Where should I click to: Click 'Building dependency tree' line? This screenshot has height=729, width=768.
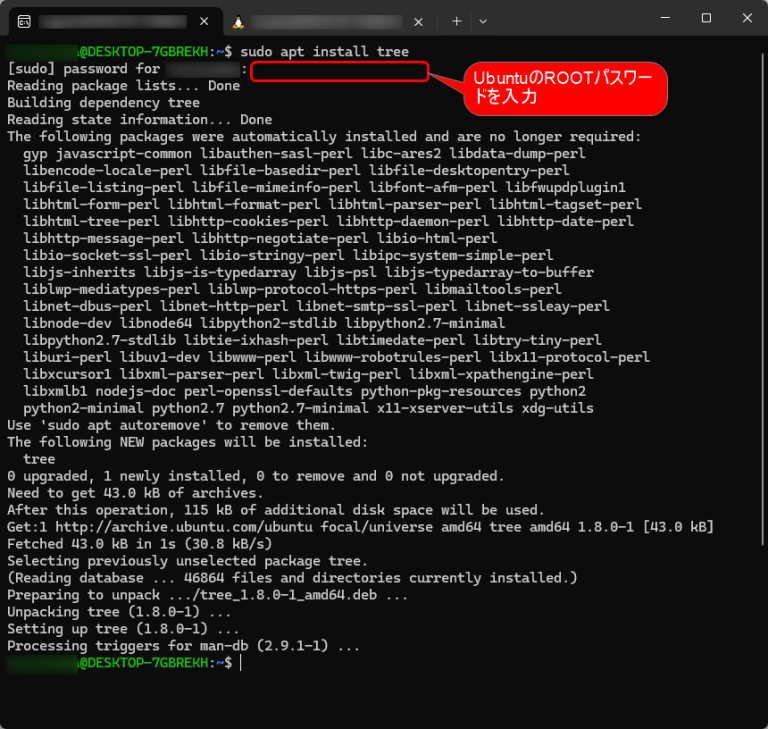coord(103,103)
